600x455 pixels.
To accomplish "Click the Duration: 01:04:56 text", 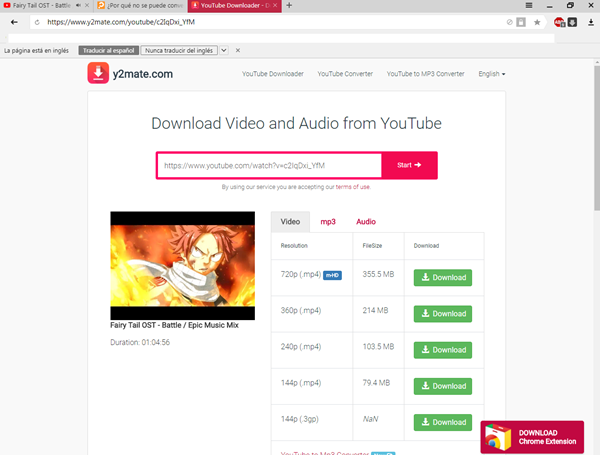I will pos(140,342).
